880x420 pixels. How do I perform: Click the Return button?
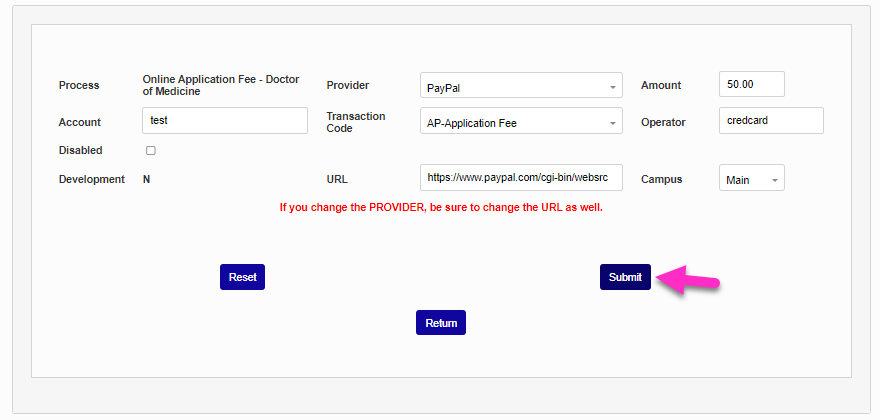(x=441, y=323)
